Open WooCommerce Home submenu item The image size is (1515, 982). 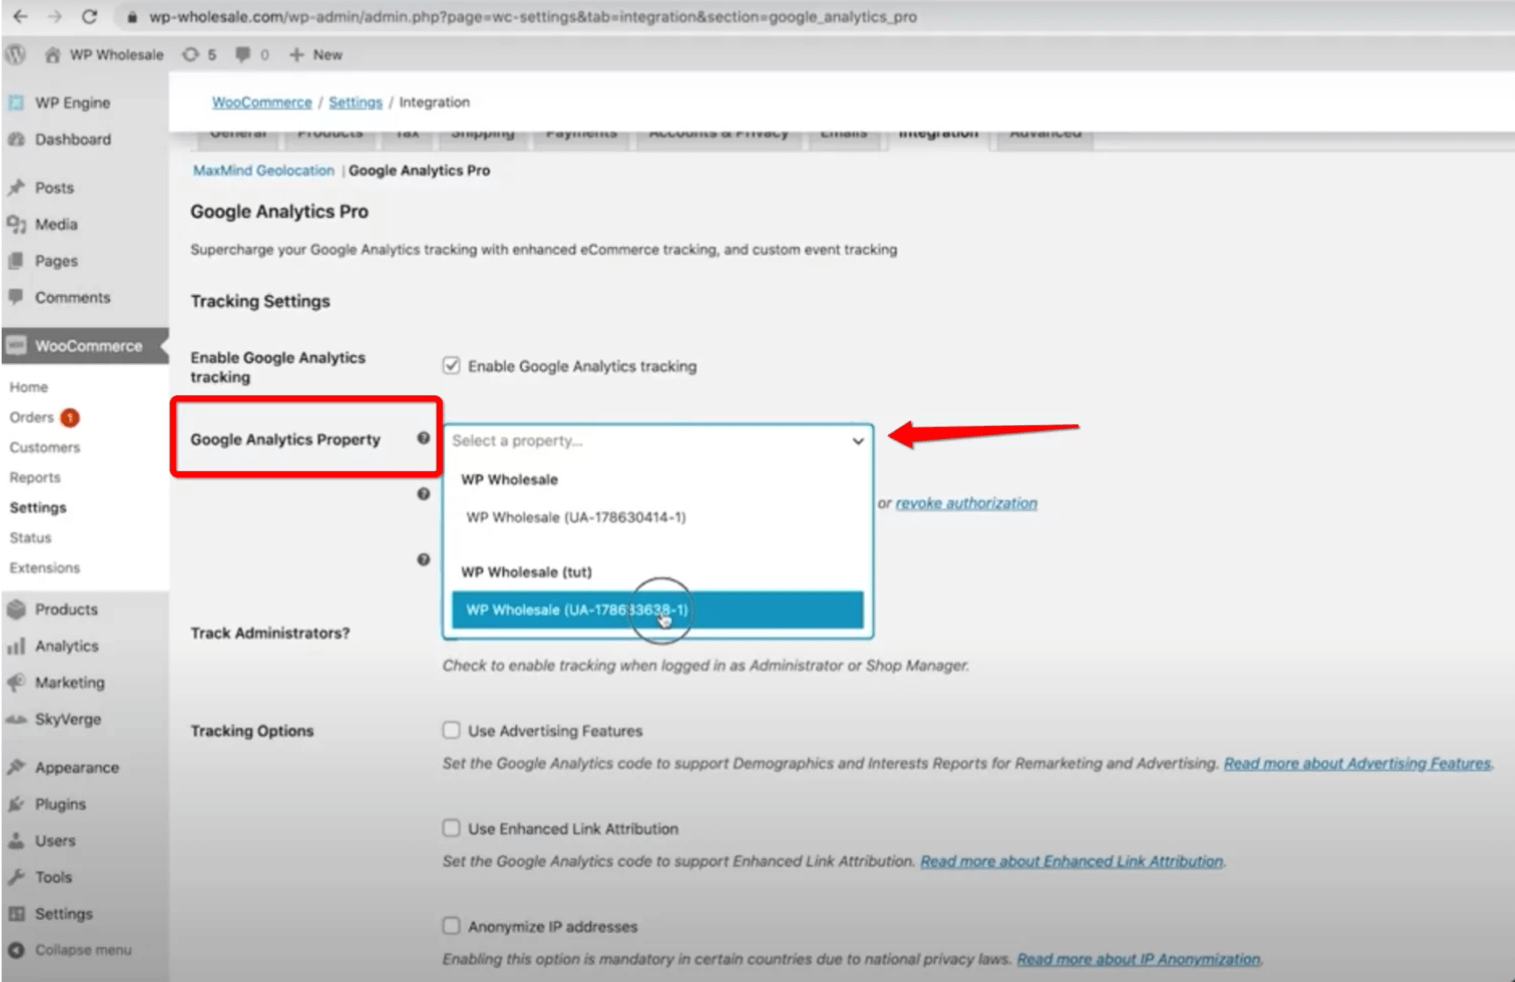tap(29, 387)
